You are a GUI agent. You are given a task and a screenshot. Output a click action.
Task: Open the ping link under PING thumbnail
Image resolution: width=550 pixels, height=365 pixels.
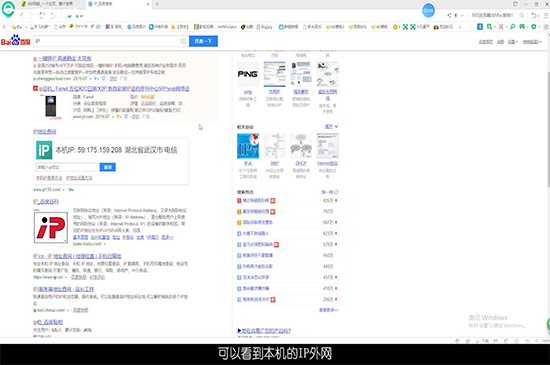click(x=248, y=92)
